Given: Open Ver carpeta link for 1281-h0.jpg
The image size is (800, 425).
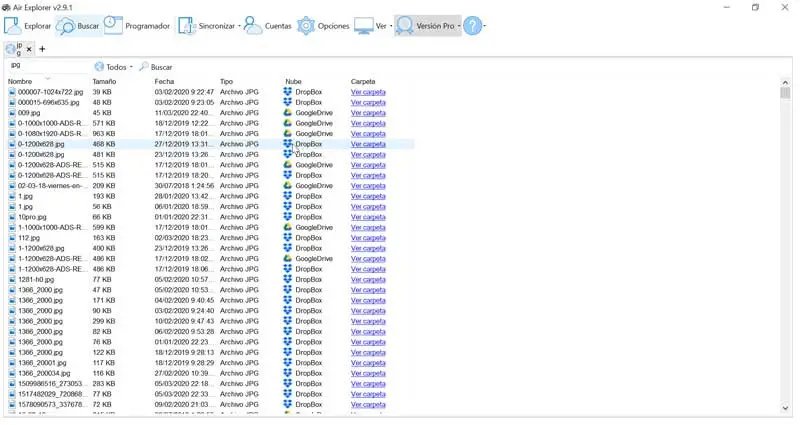Looking at the screenshot, I should (368, 280).
